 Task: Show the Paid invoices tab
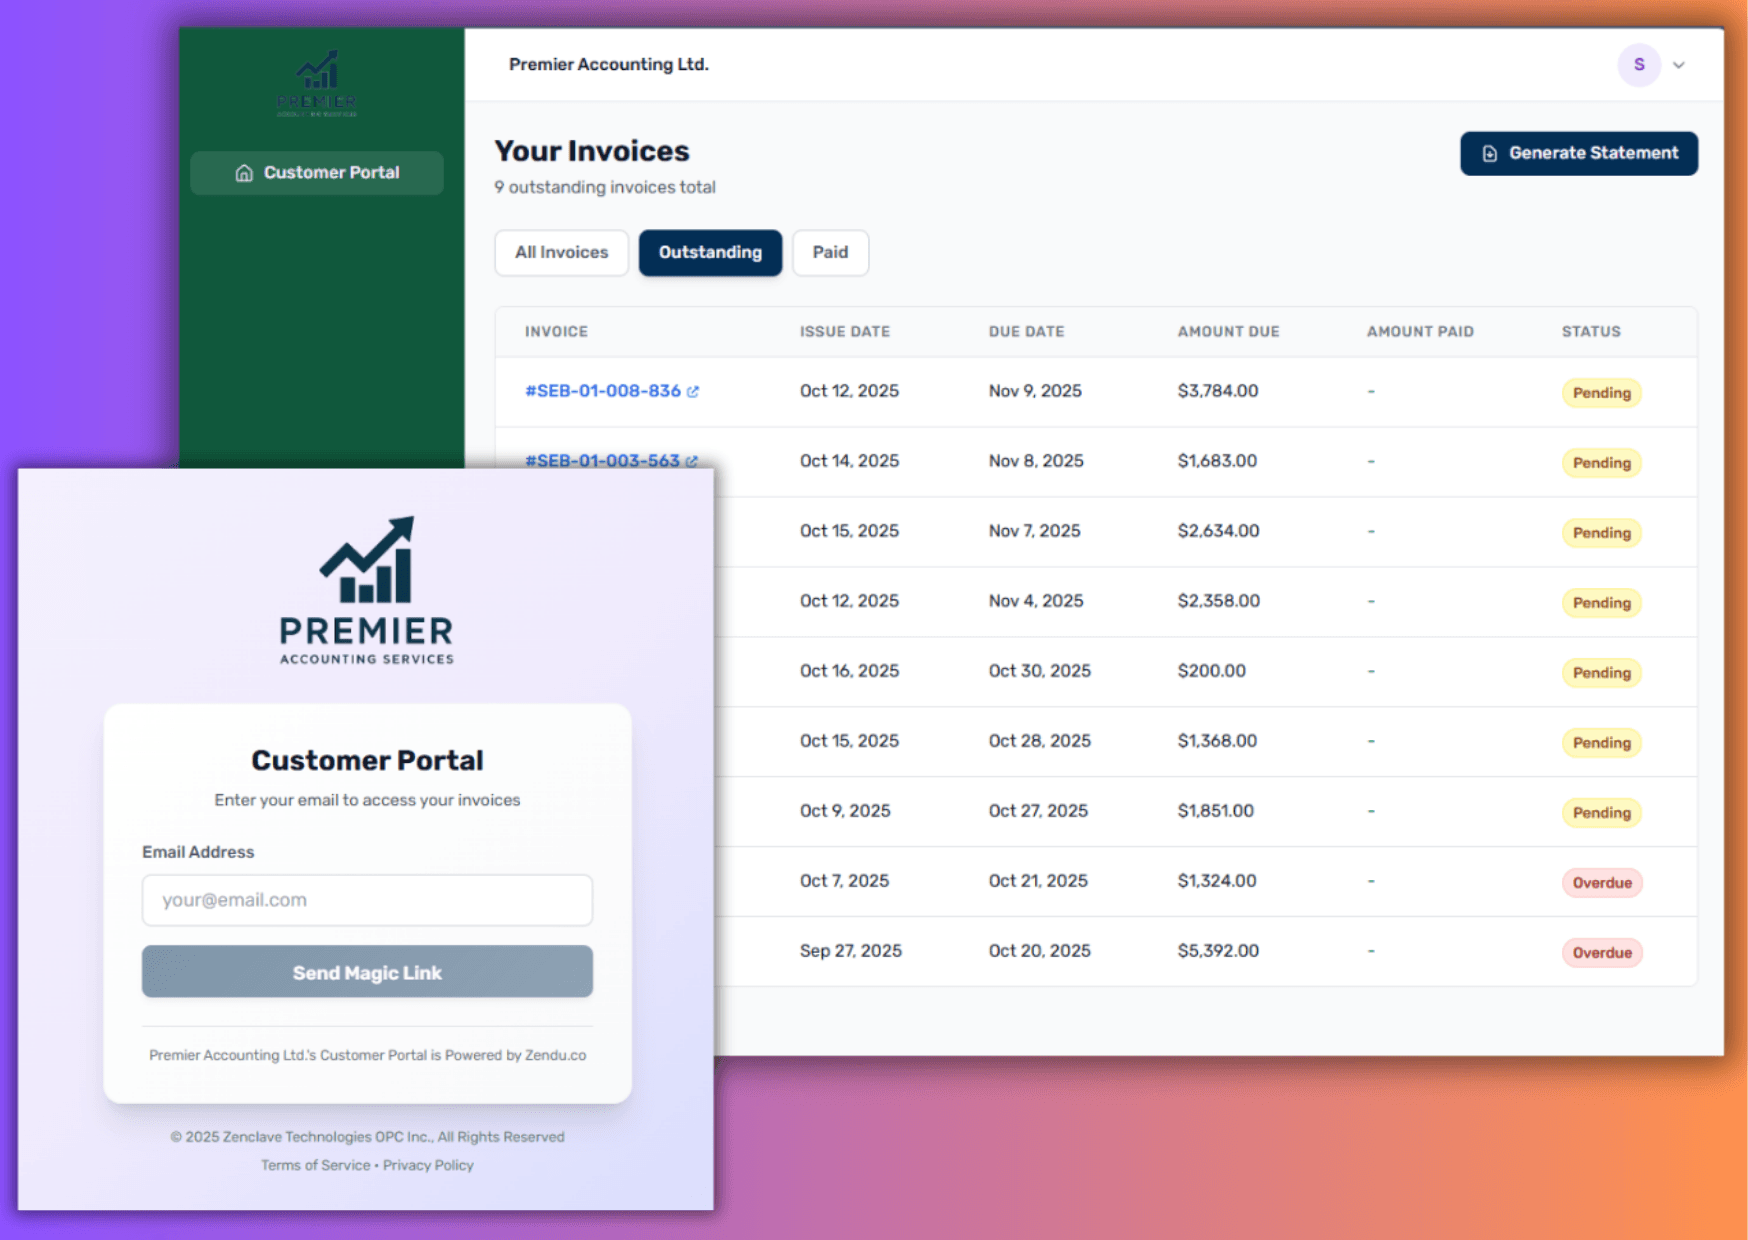(x=830, y=253)
